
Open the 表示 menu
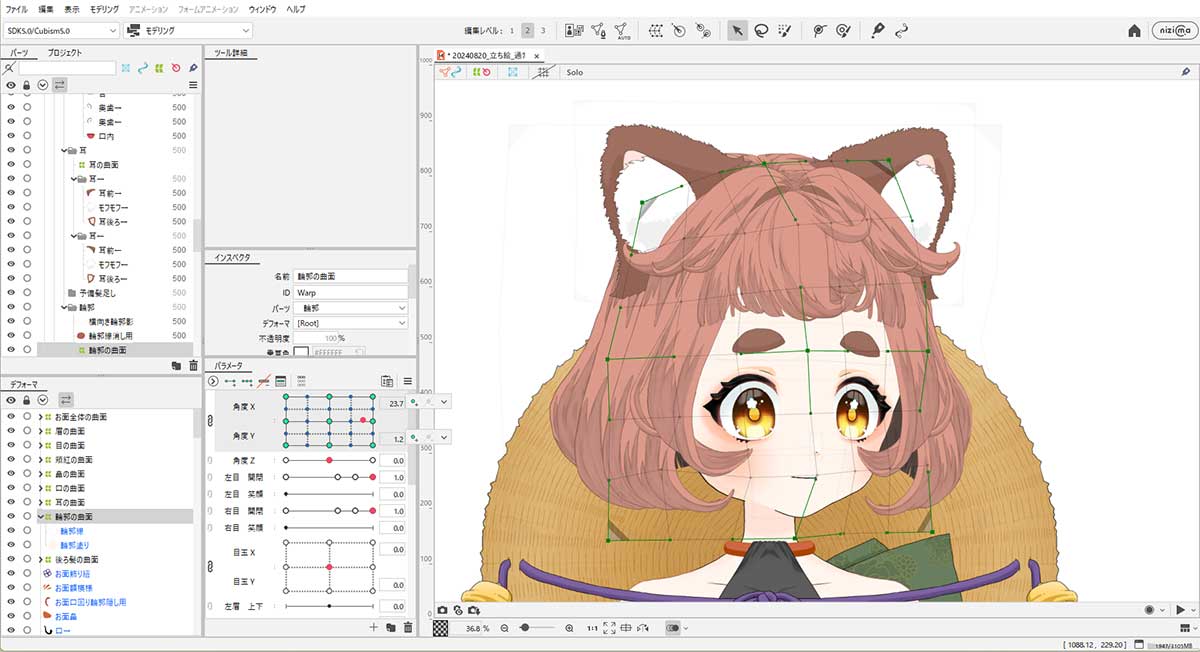[x=72, y=8]
